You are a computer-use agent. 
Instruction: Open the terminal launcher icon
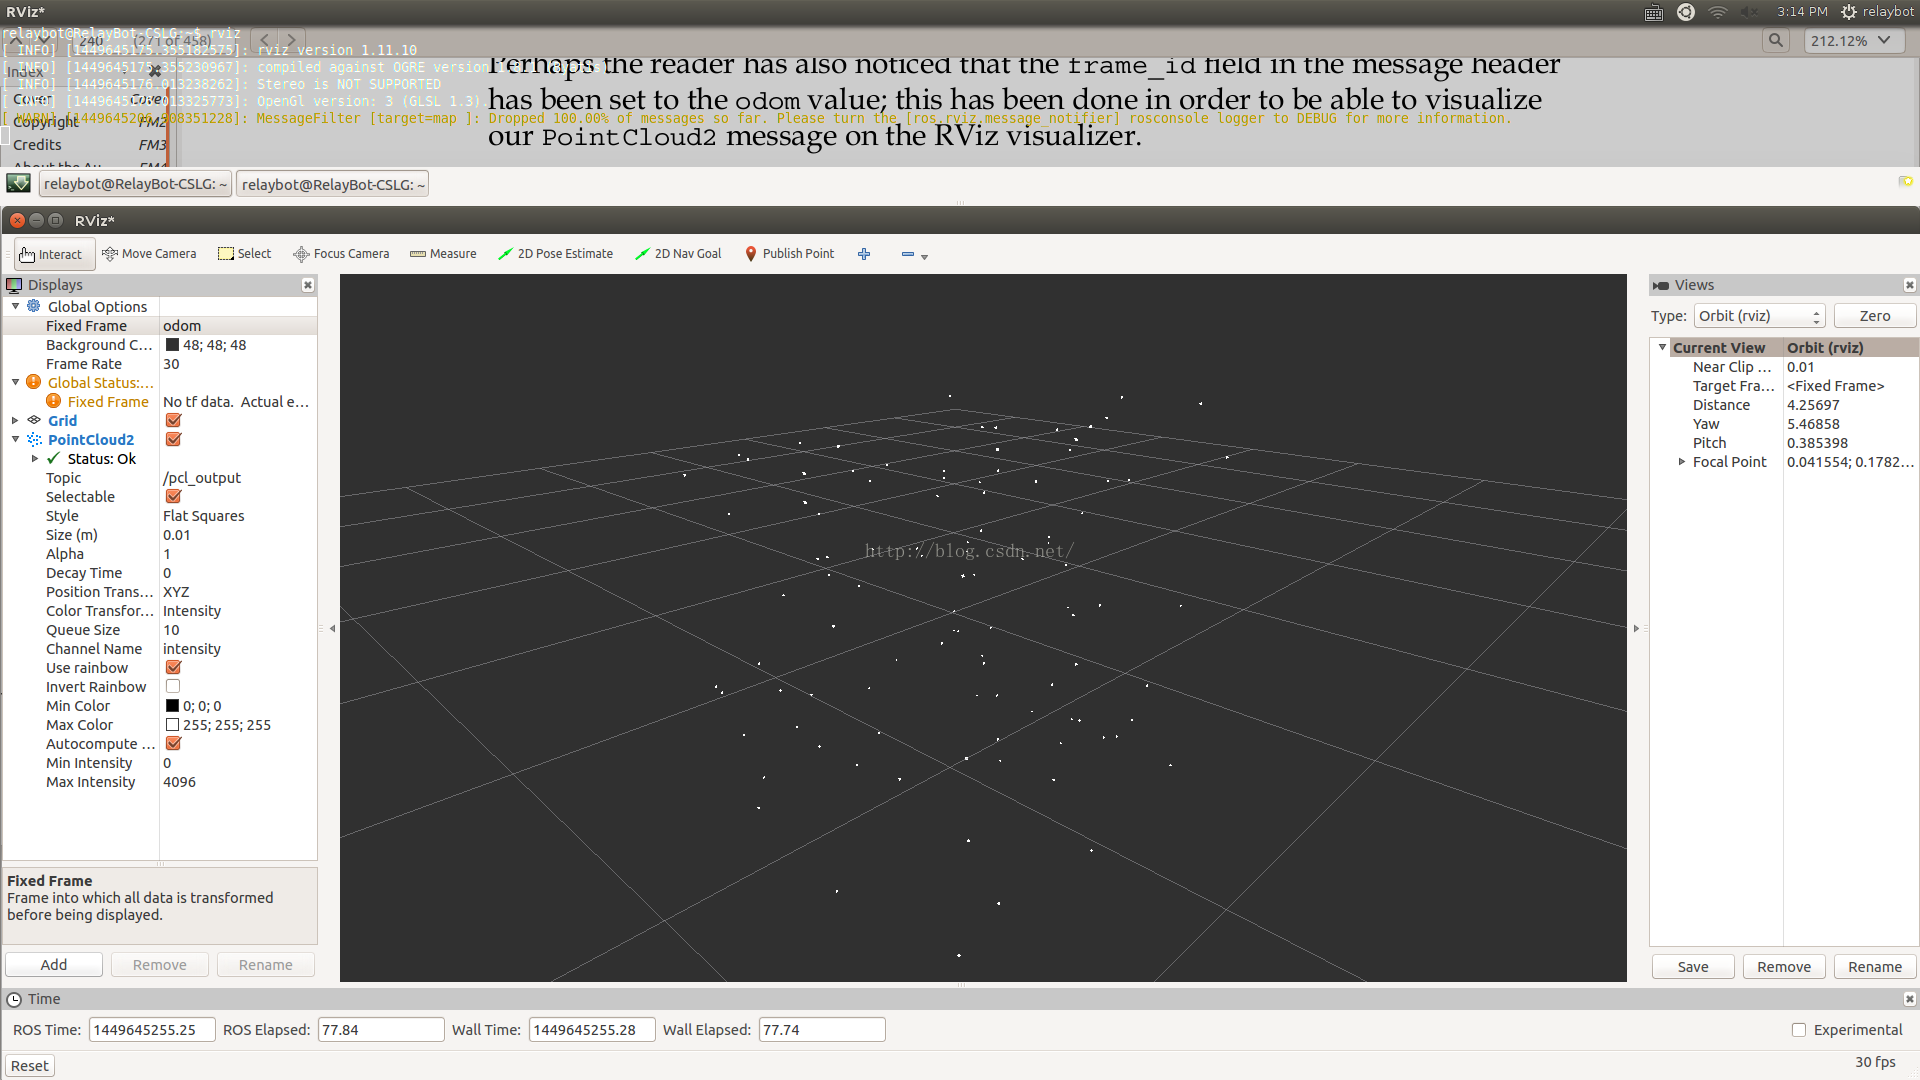coord(18,184)
